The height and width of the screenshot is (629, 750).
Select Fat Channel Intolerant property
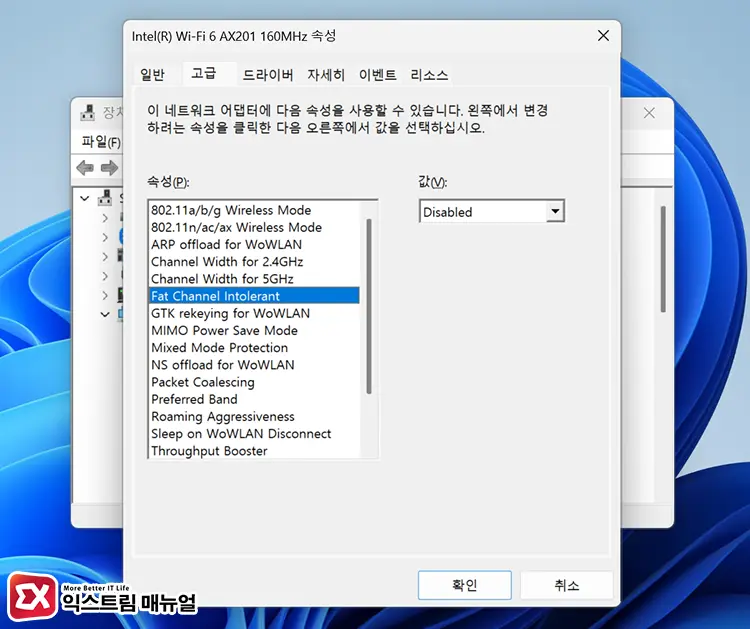pyautogui.click(x=254, y=296)
